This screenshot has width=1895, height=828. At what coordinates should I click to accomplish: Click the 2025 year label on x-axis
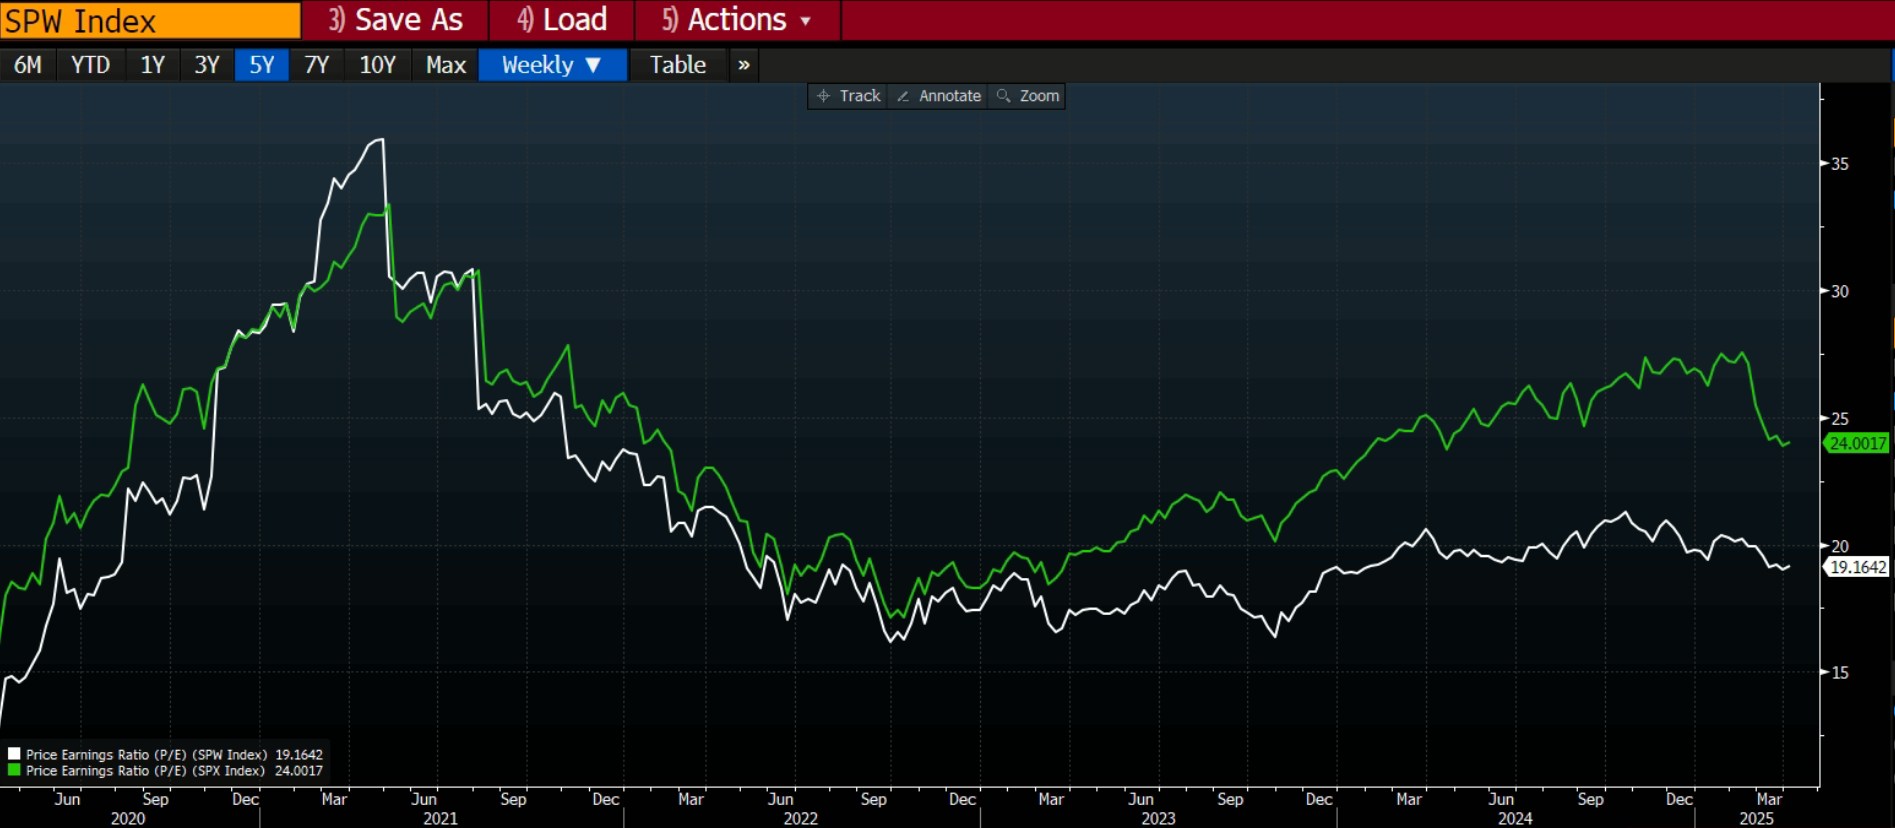click(1756, 818)
